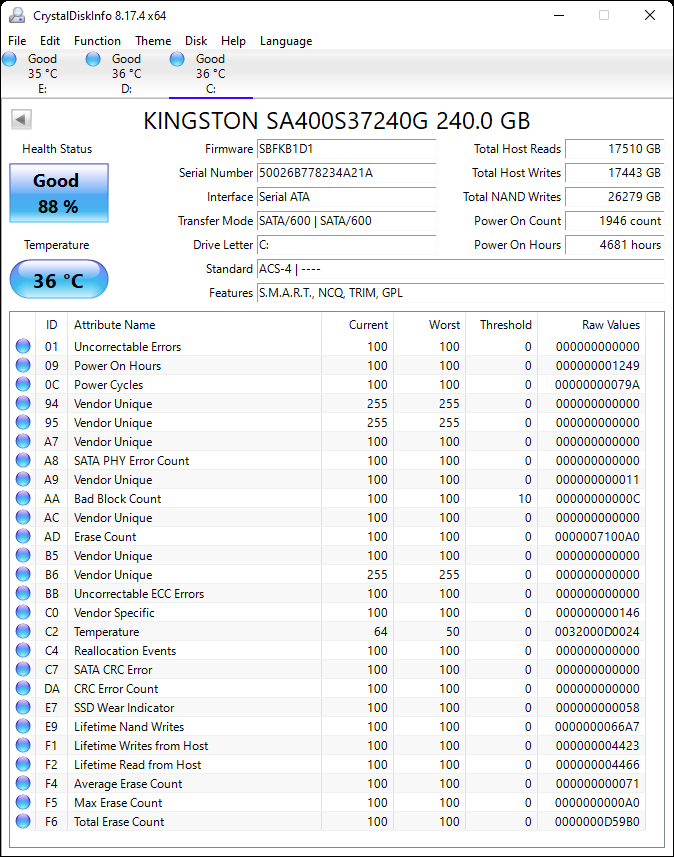Click status orb for Power Cycles row
The width and height of the screenshot is (674, 857).
(23, 384)
